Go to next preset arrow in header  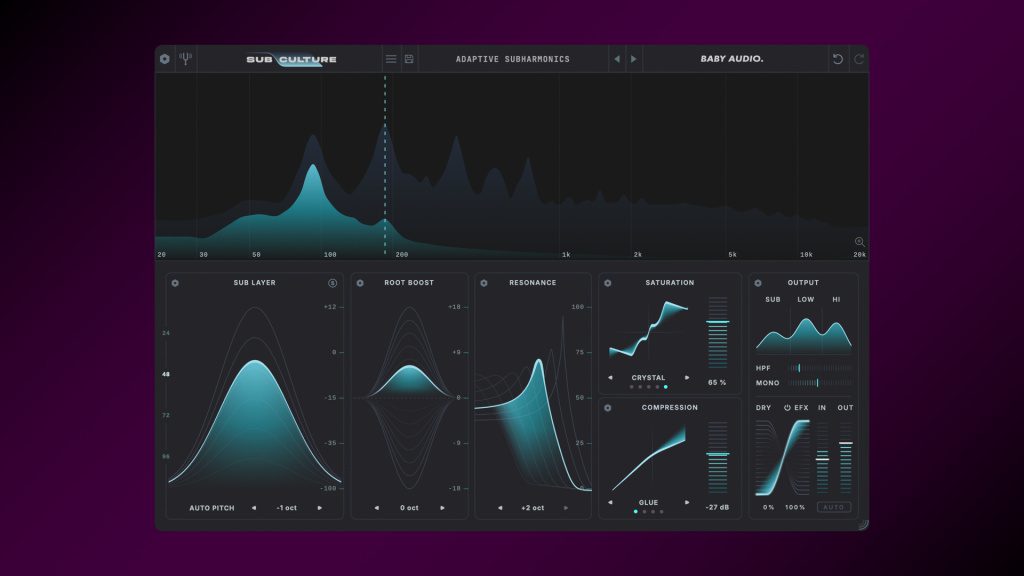click(633, 59)
